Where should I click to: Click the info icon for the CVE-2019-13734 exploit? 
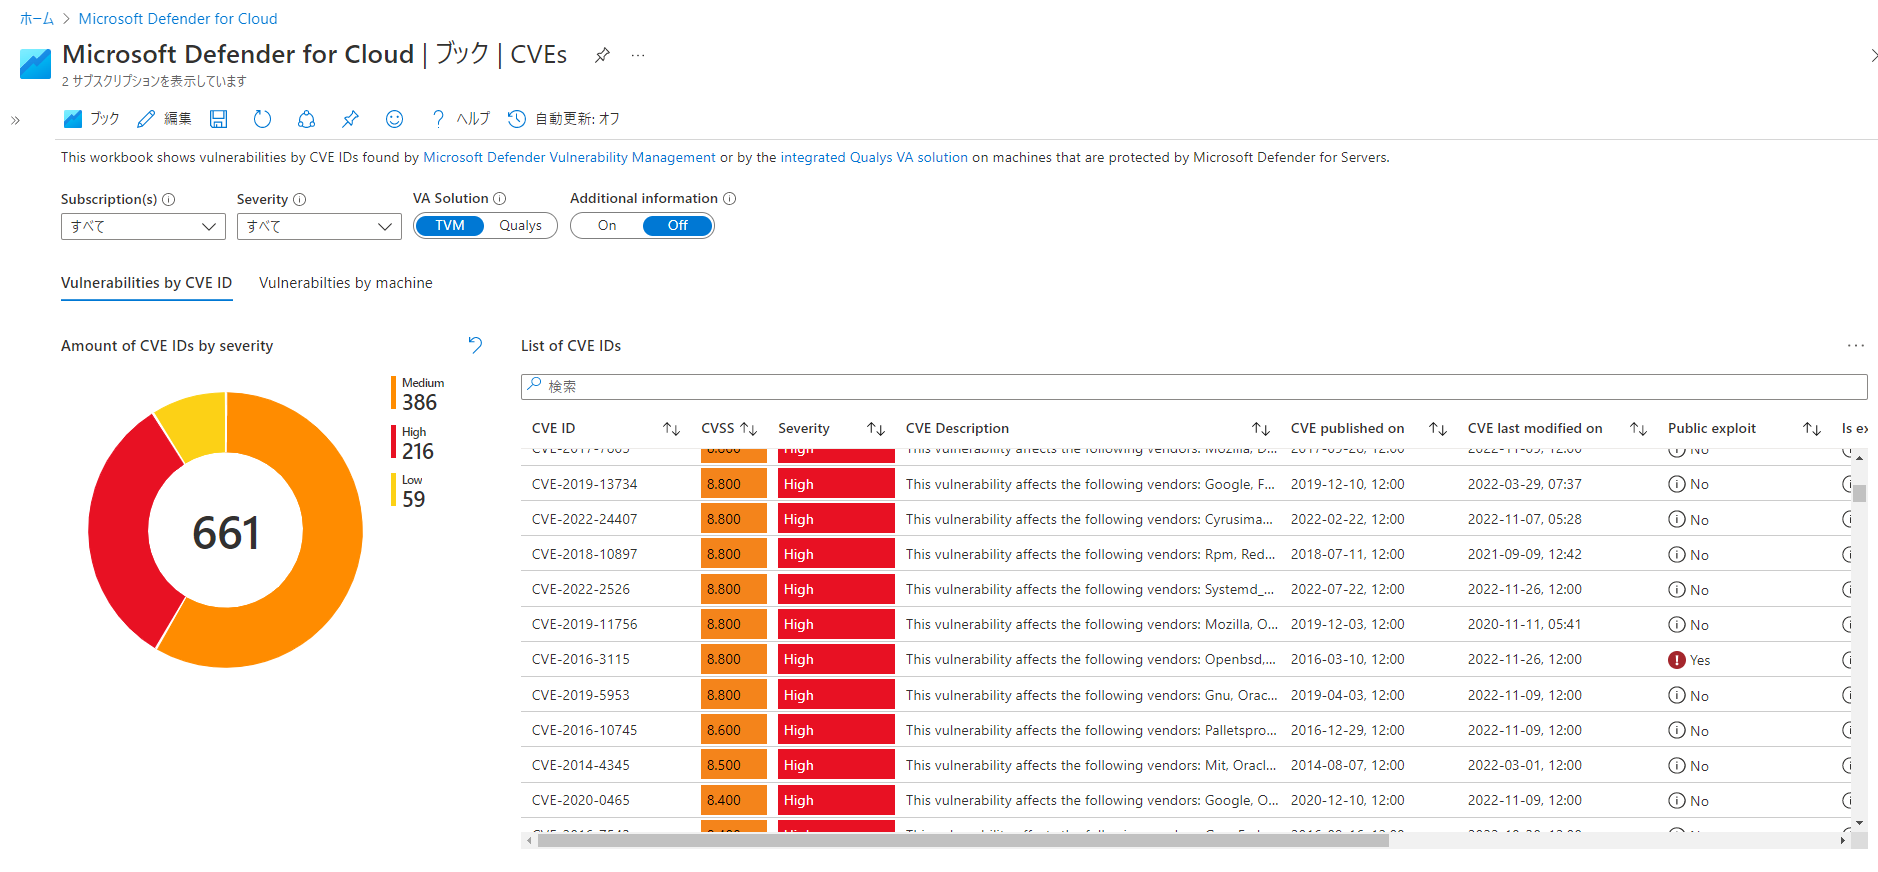1677,484
